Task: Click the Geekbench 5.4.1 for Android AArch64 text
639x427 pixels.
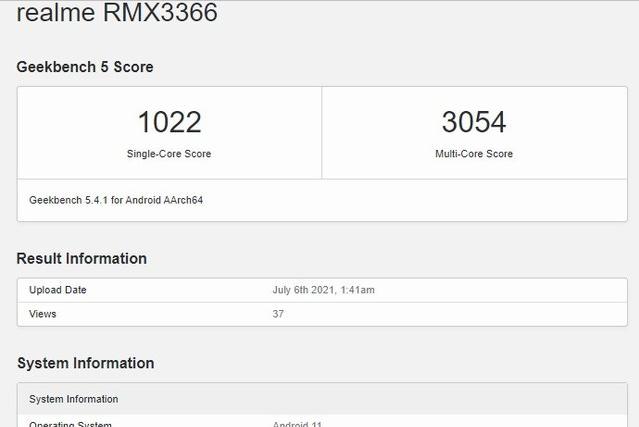Action: [116, 200]
